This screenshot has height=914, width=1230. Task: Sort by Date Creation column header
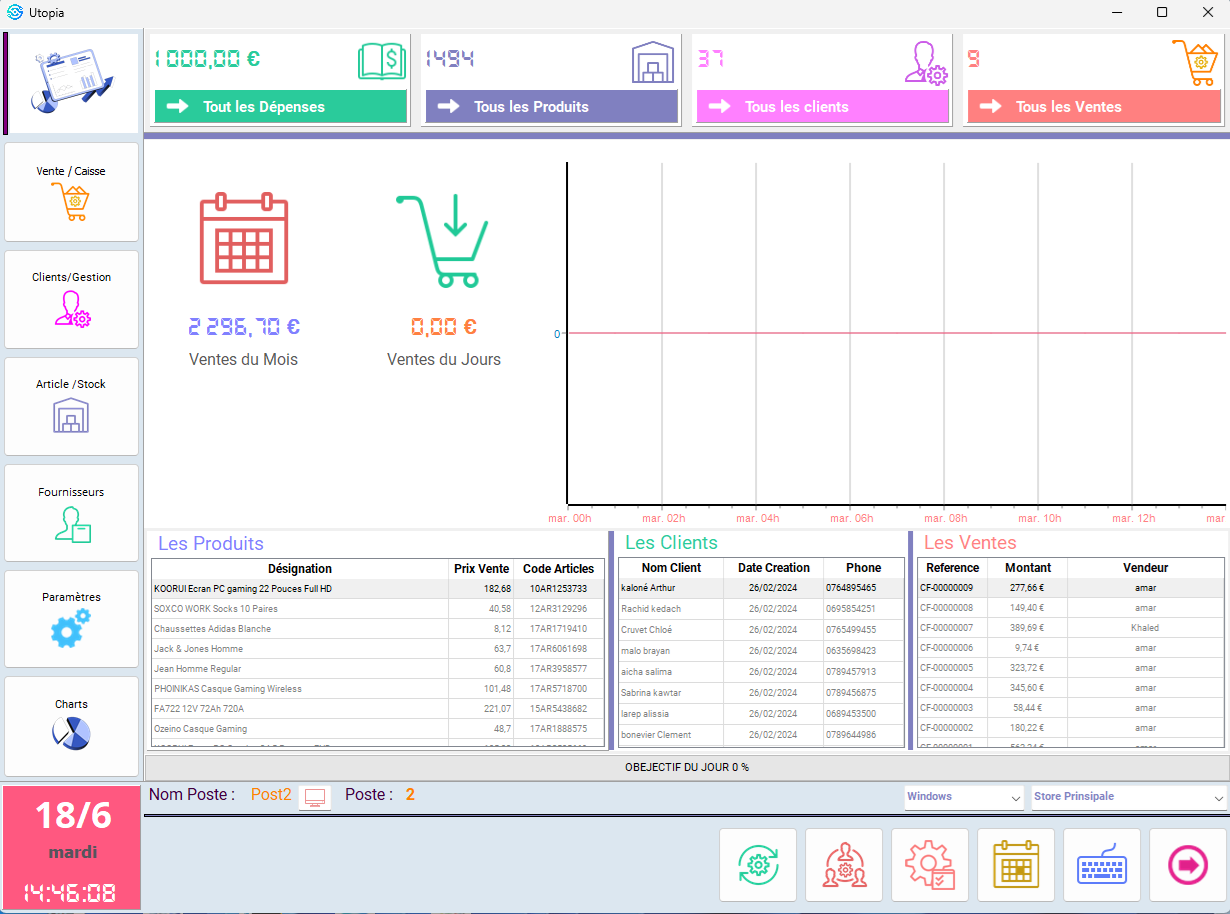tap(773, 567)
